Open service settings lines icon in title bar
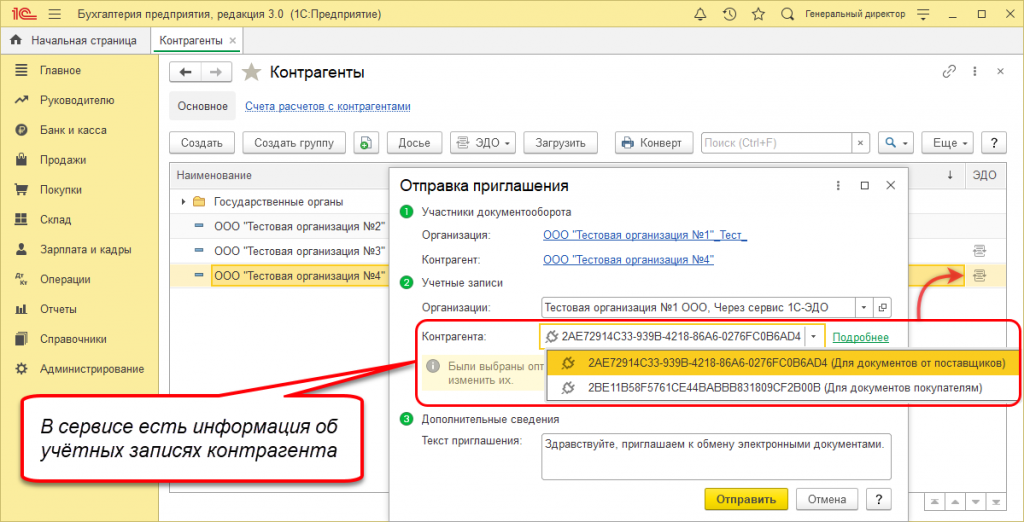 (922, 14)
